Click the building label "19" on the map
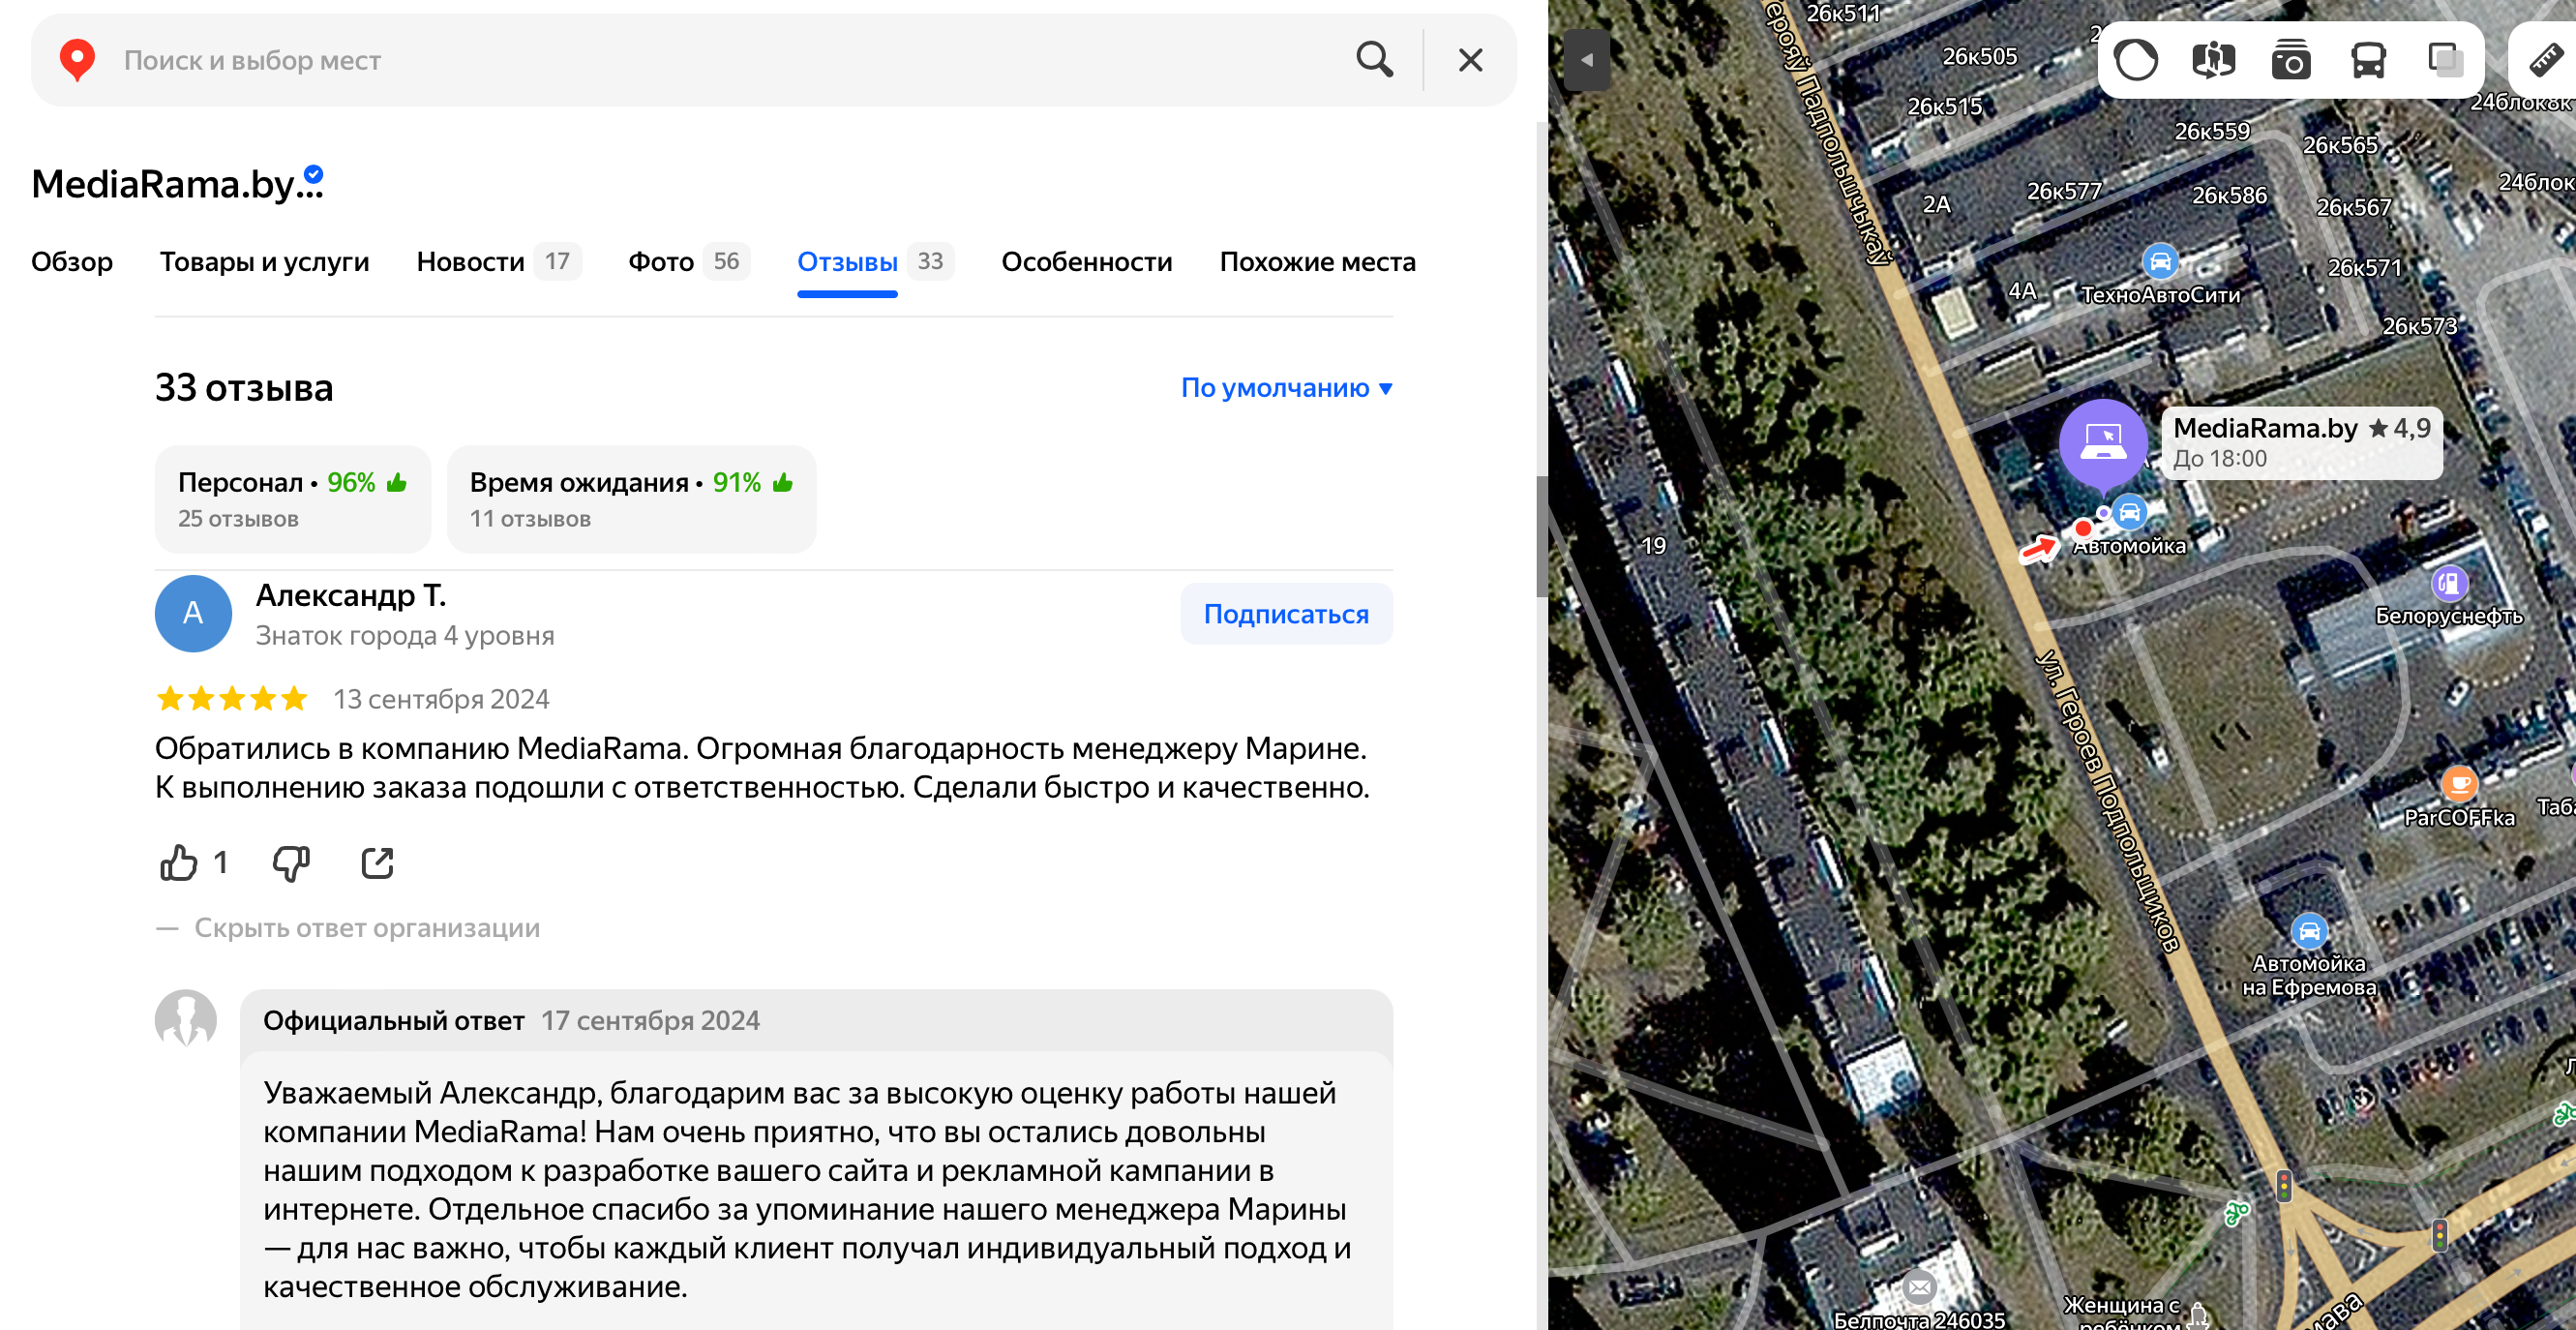This screenshot has height=1330, width=2576. tap(1654, 545)
